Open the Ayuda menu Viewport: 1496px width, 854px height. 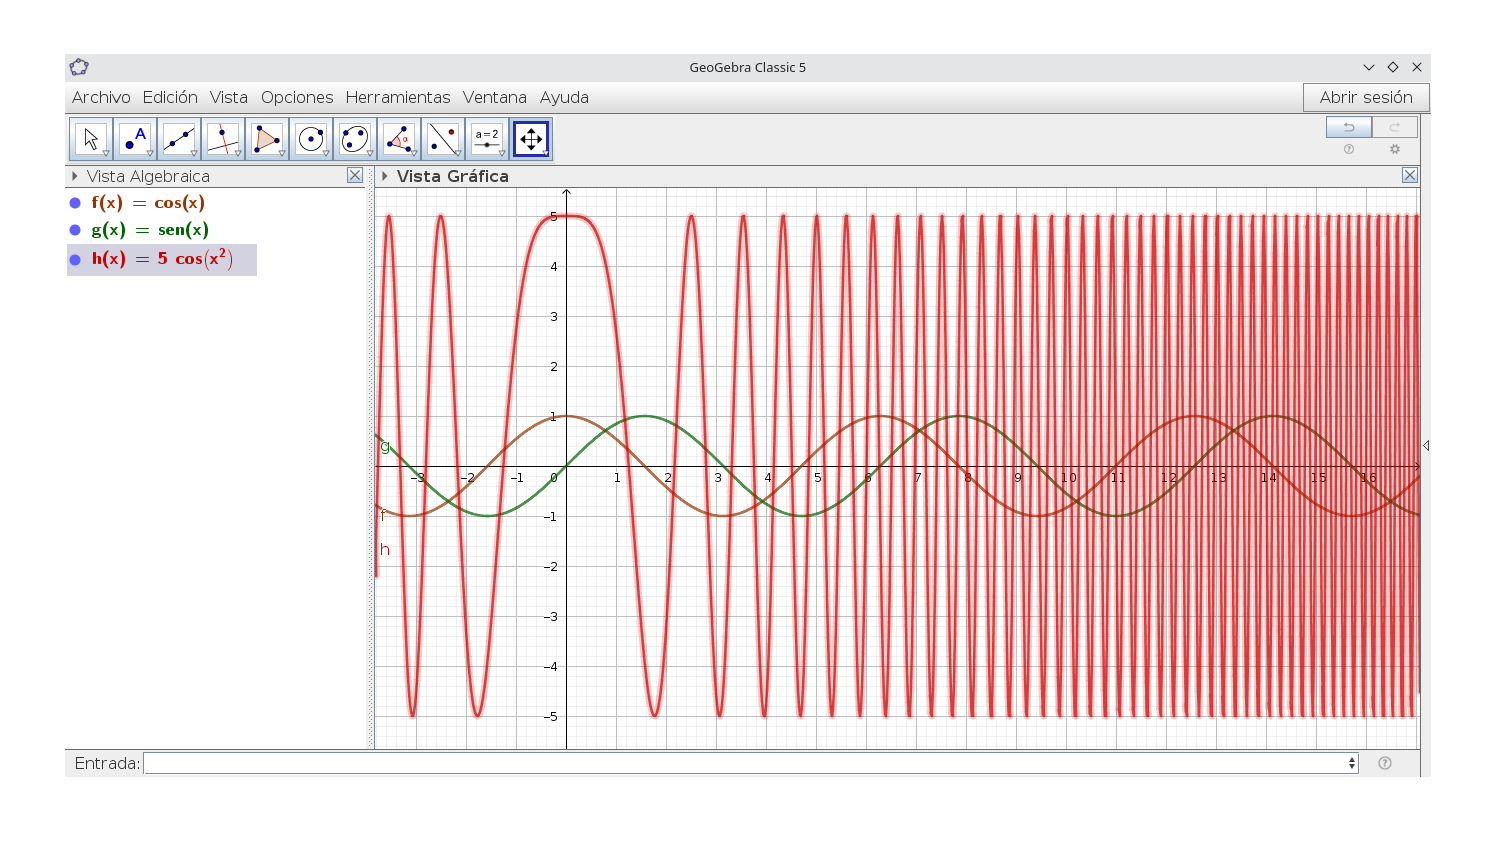click(564, 97)
